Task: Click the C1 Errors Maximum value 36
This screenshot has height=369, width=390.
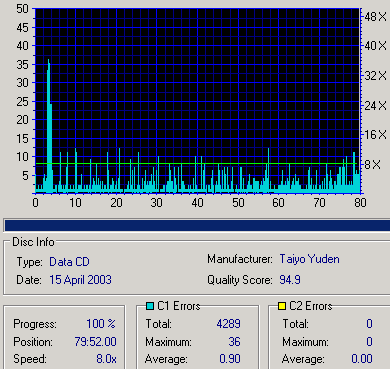Action: pyautogui.click(x=234, y=342)
